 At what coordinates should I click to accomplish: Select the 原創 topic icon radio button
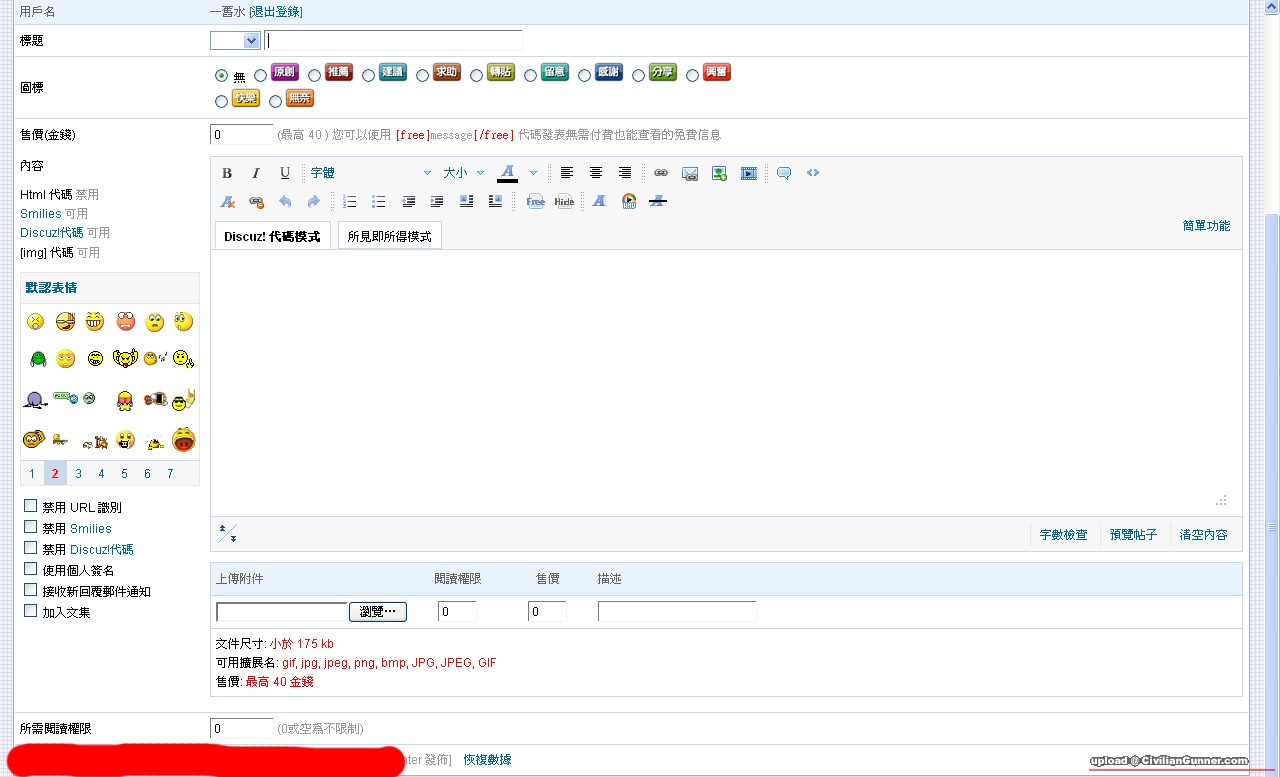pos(261,75)
